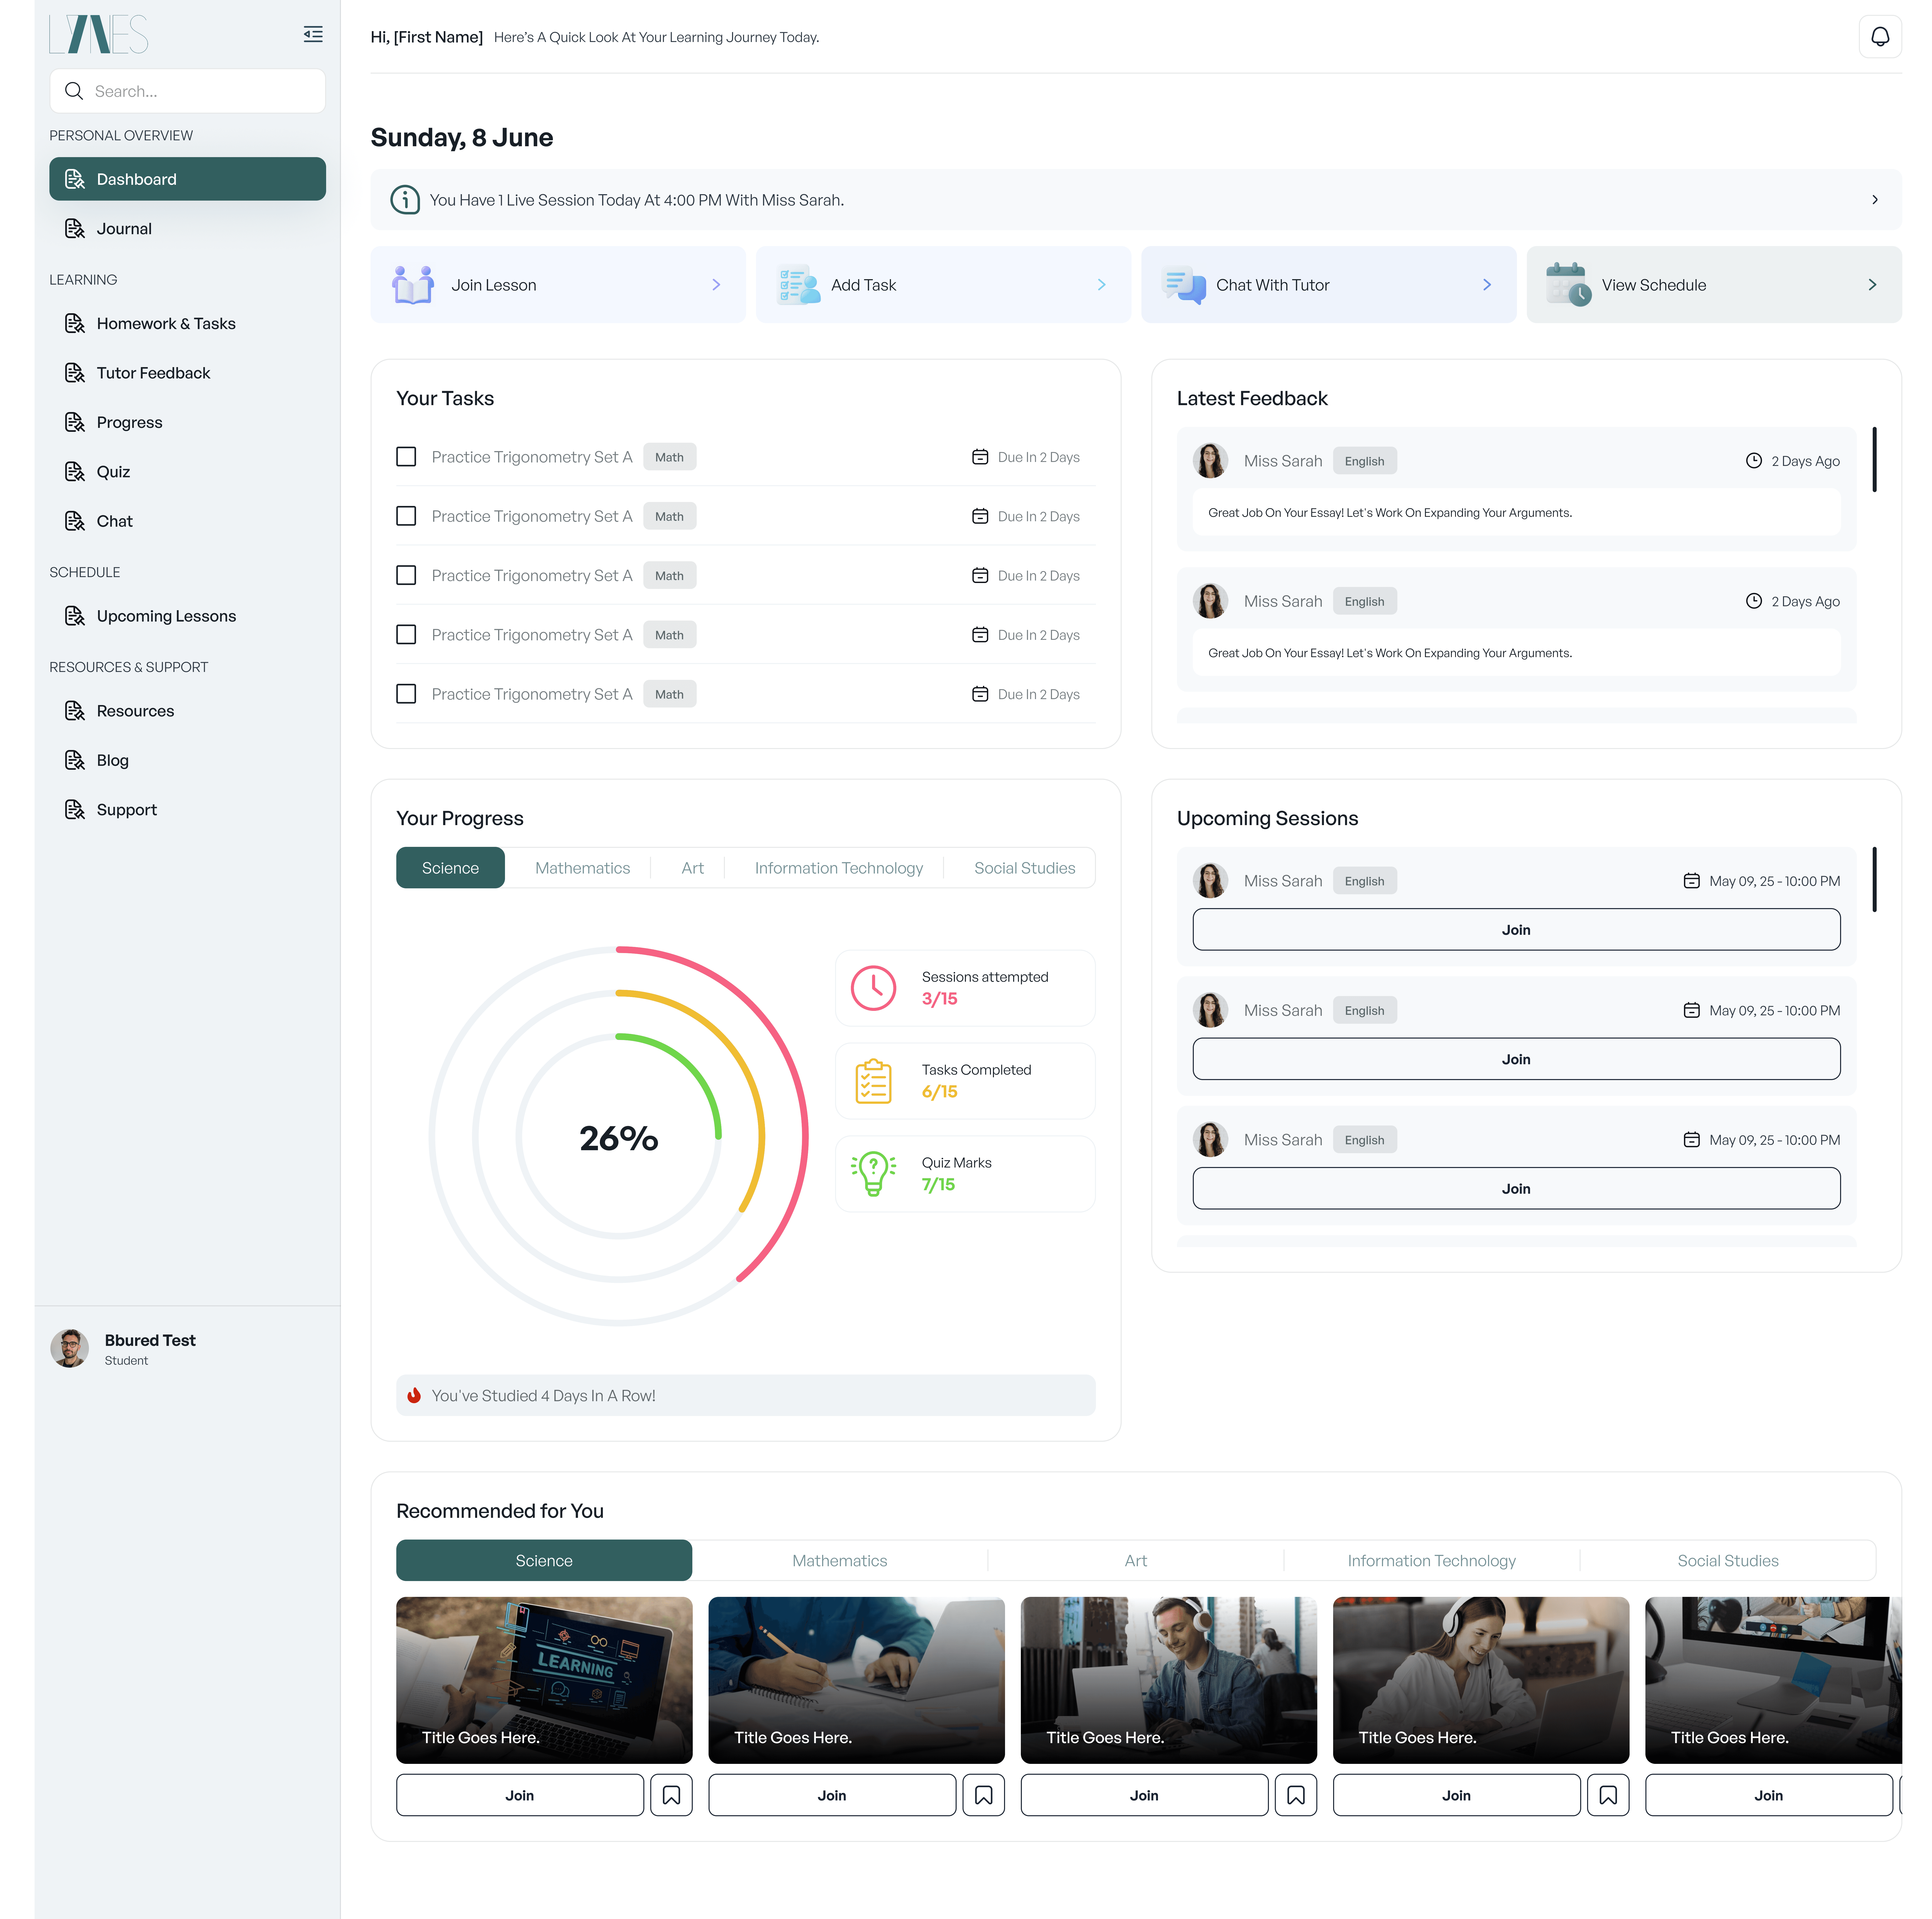Mark the last Practice Trigonometry task done
Screen dimensions: 1932x1919
406,694
